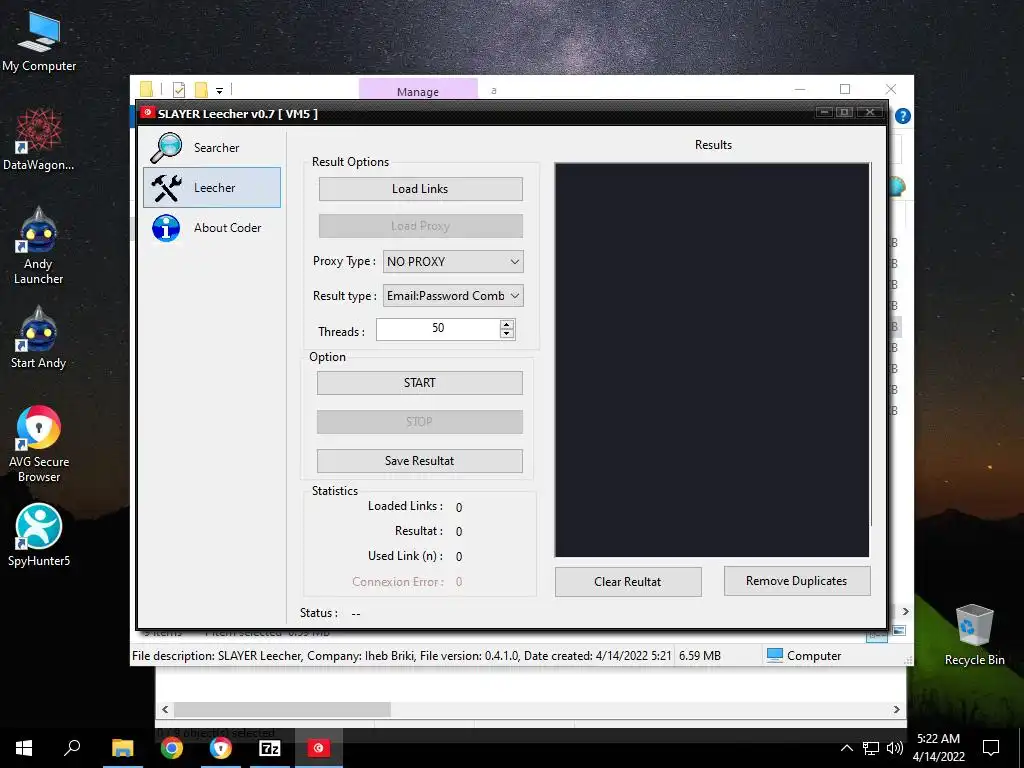
Task: Open the notification center icon
Action: [991, 748]
